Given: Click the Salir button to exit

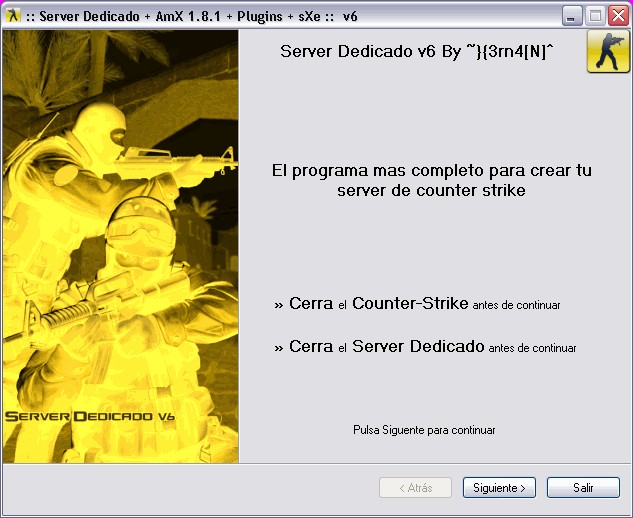Looking at the screenshot, I should [583, 488].
